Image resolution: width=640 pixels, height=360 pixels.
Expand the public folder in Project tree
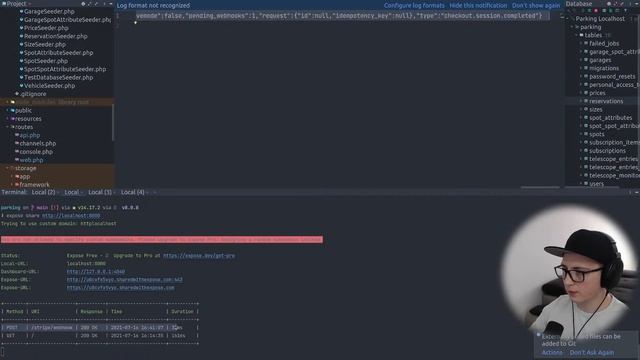(x=7, y=110)
